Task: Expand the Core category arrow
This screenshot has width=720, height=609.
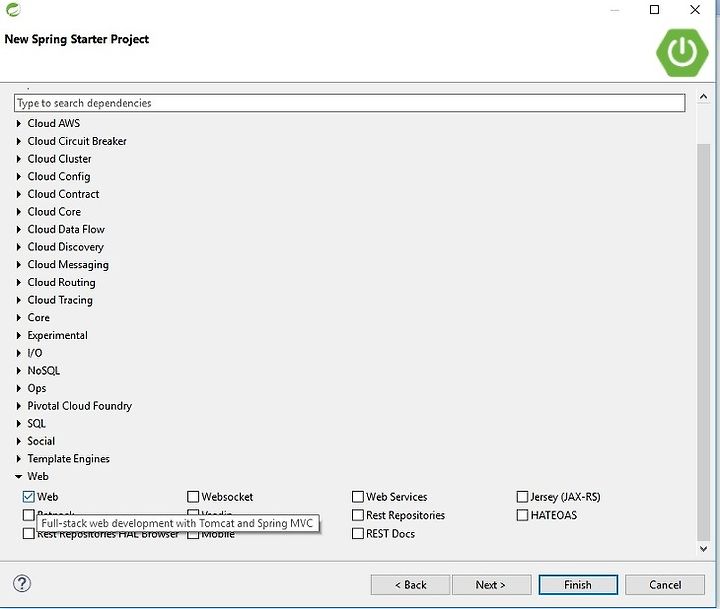Action: tap(18, 317)
